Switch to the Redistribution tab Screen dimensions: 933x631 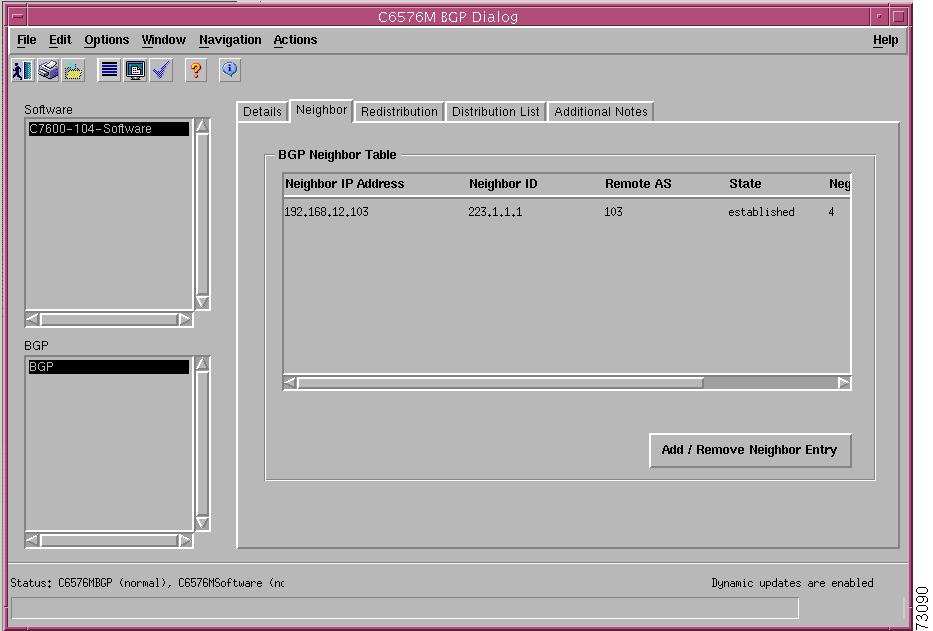pos(399,111)
